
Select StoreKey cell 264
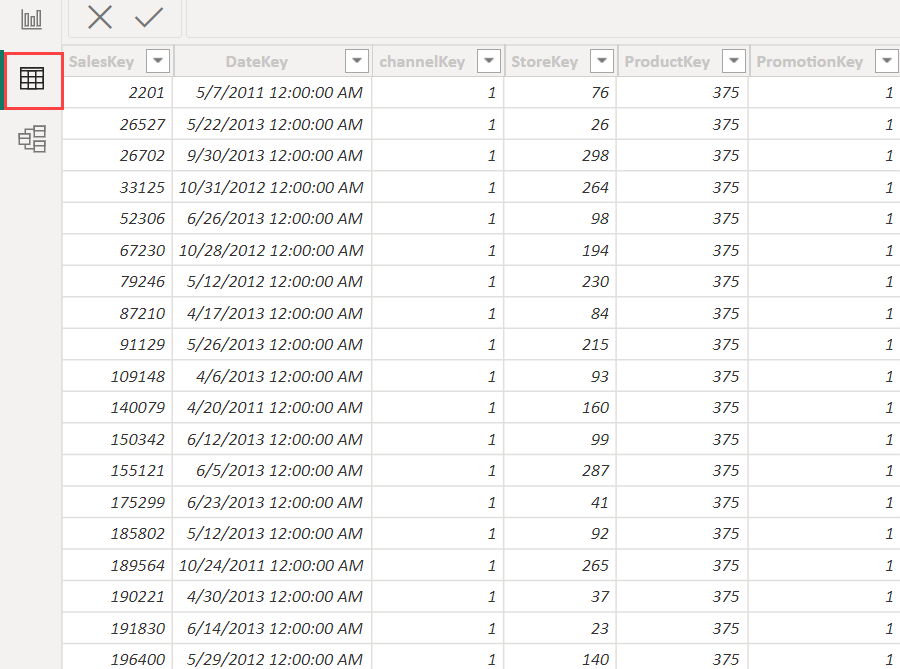point(560,187)
